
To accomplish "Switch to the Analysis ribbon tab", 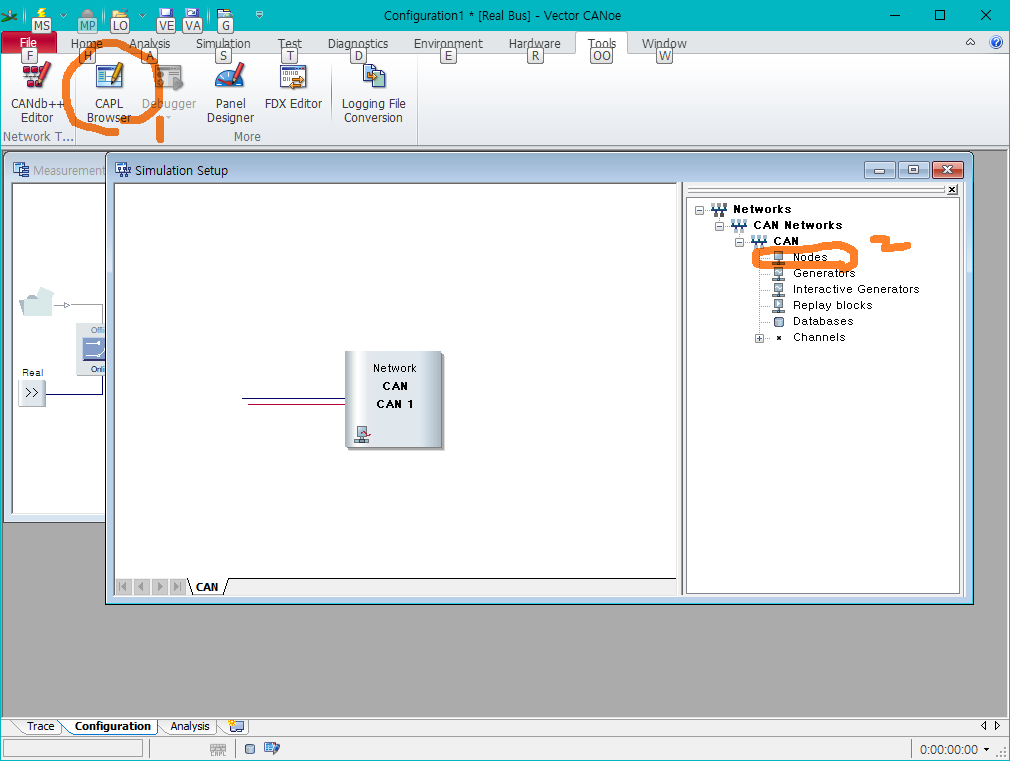I will [x=149, y=43].
